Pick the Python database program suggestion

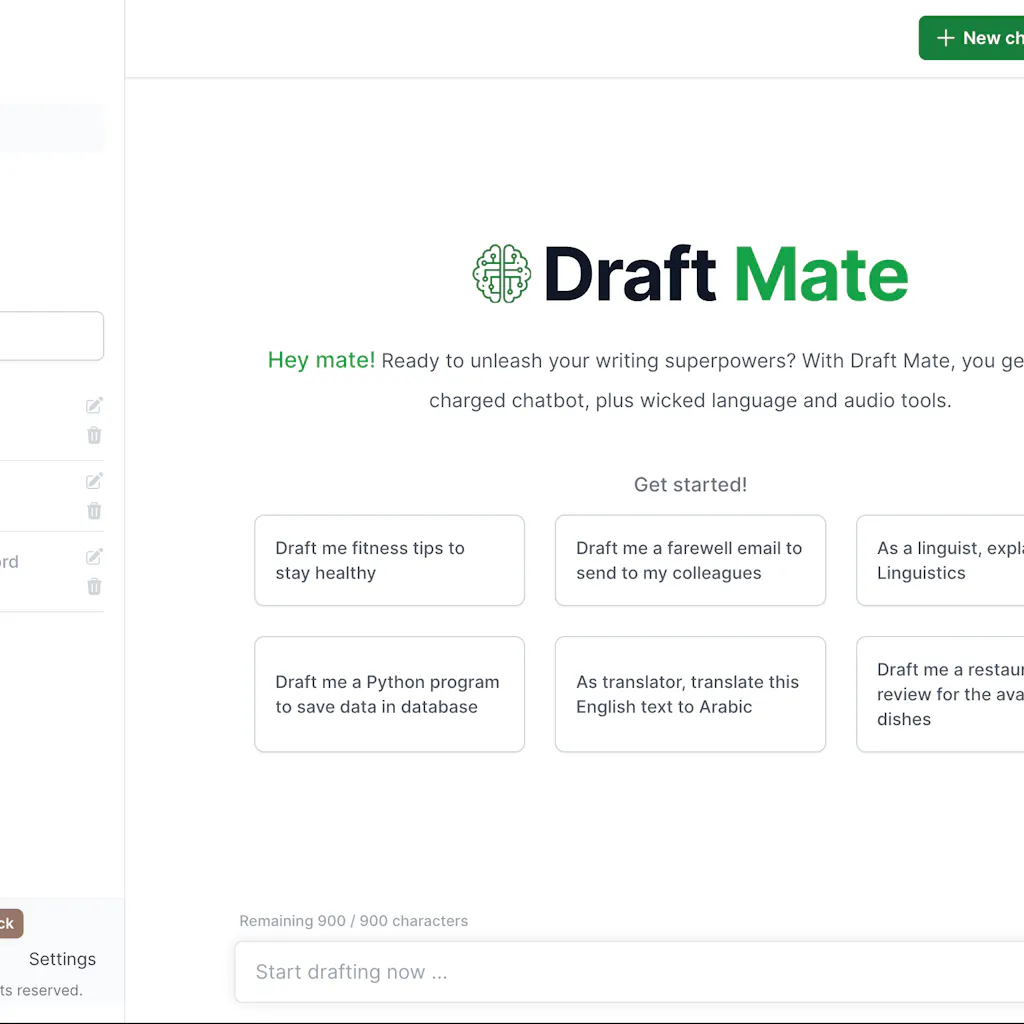[x=389, y=694]
